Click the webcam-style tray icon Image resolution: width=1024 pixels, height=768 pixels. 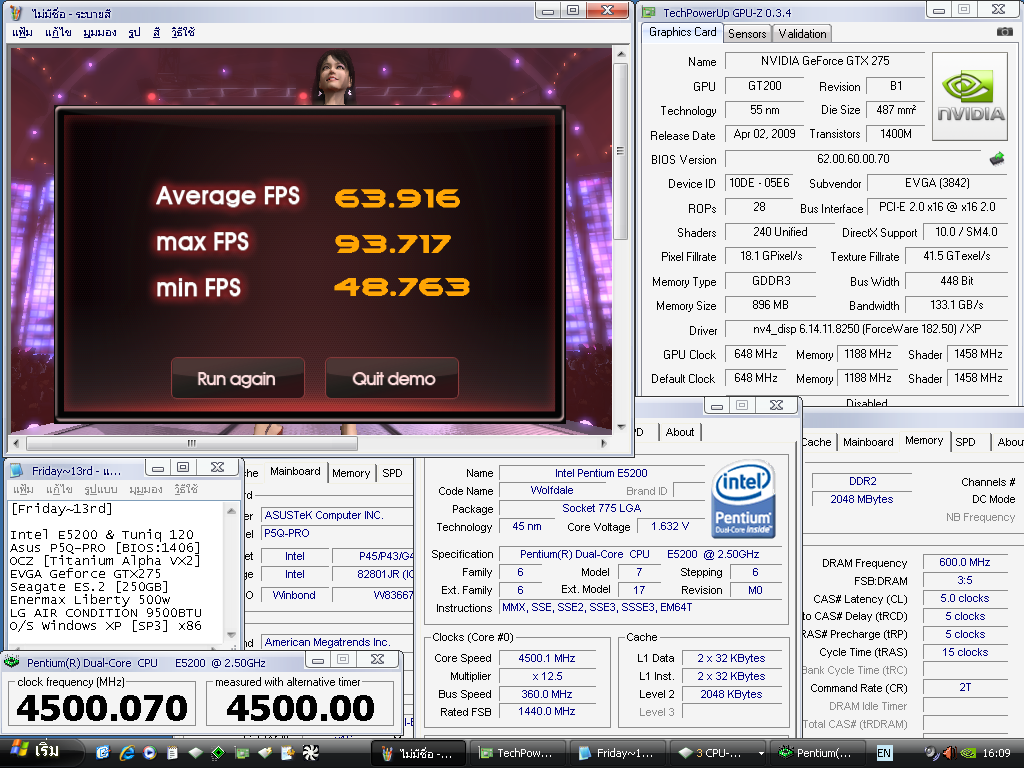pos(931,753)
